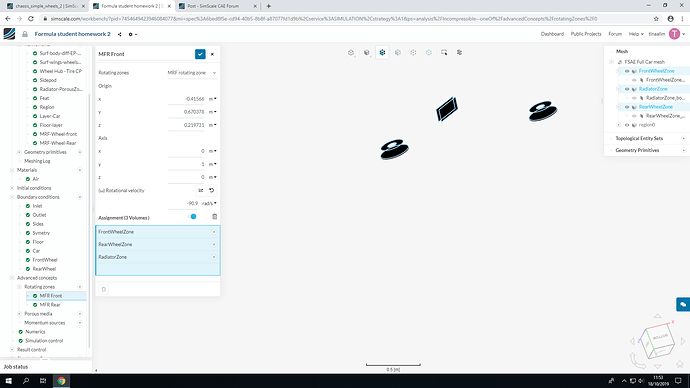Toggle the assignment selection switch
Viewport: 690px width, 388px height.
pos(192,217)
